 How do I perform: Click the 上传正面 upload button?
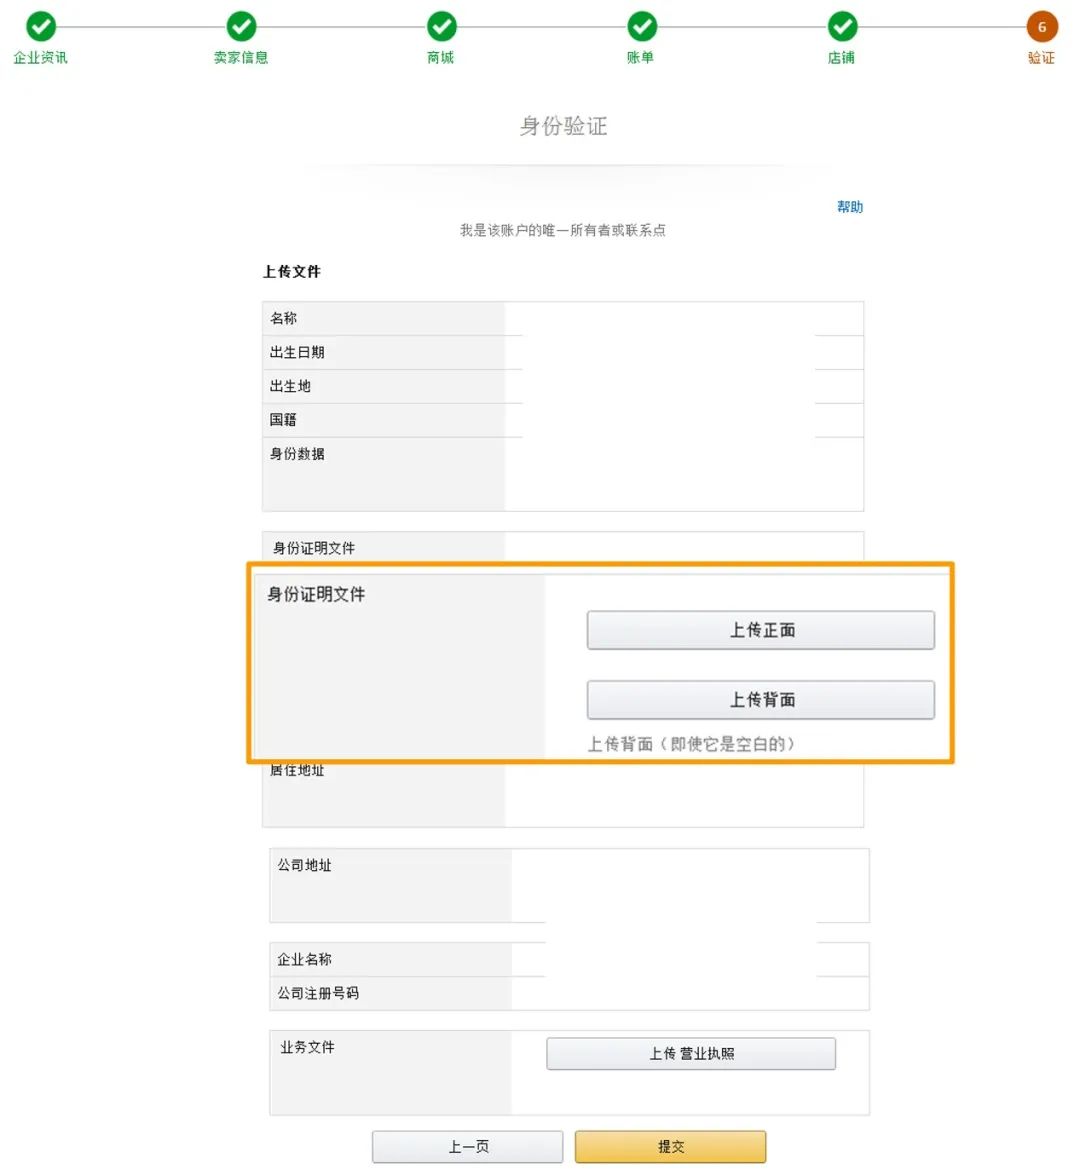(761, 630)
